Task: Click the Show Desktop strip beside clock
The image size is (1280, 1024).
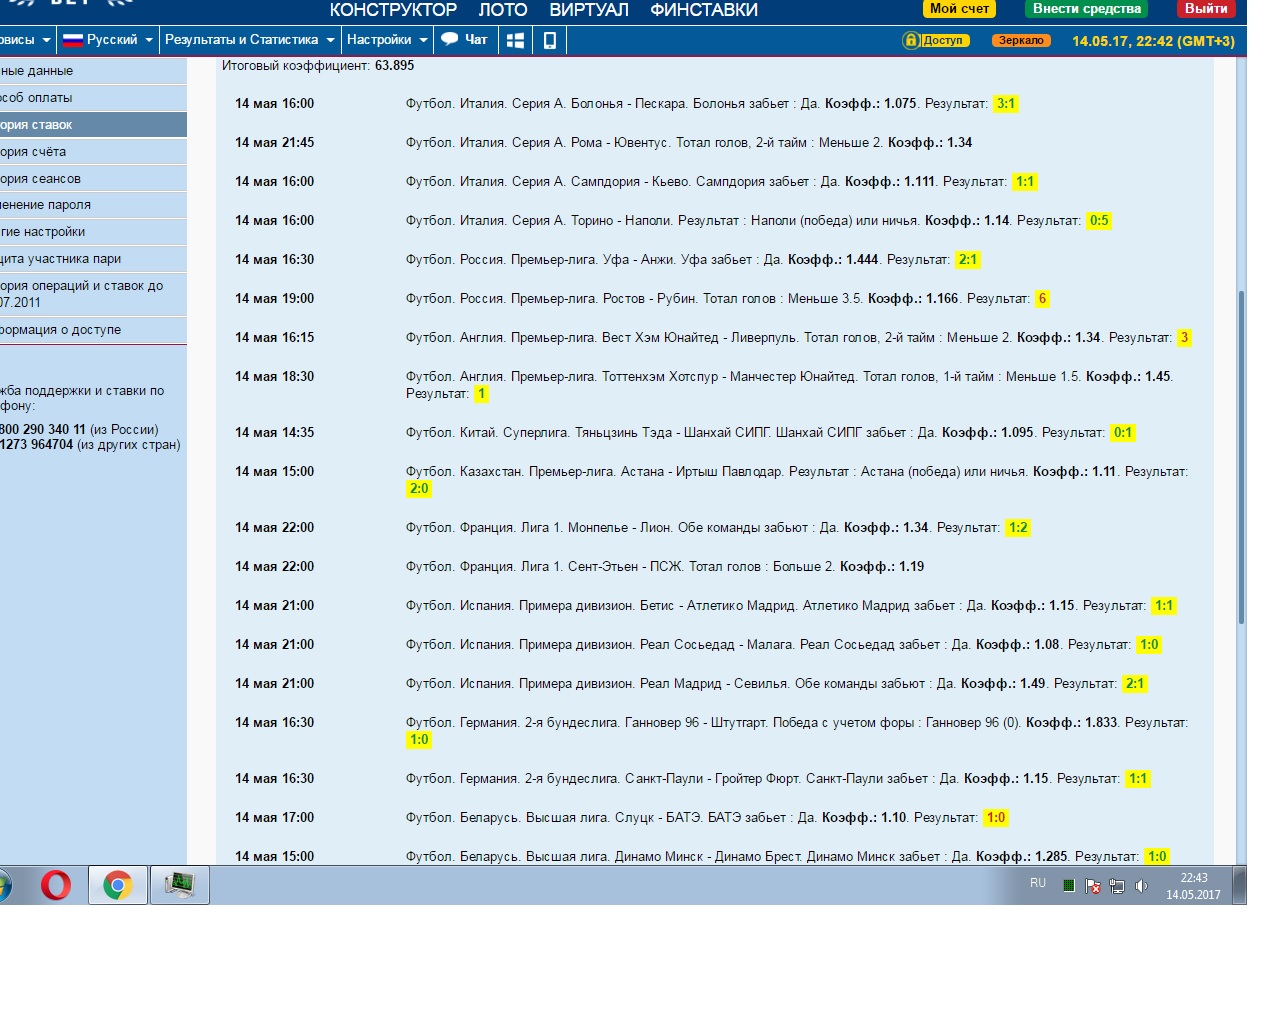Action: click(x=1239, y=885)
